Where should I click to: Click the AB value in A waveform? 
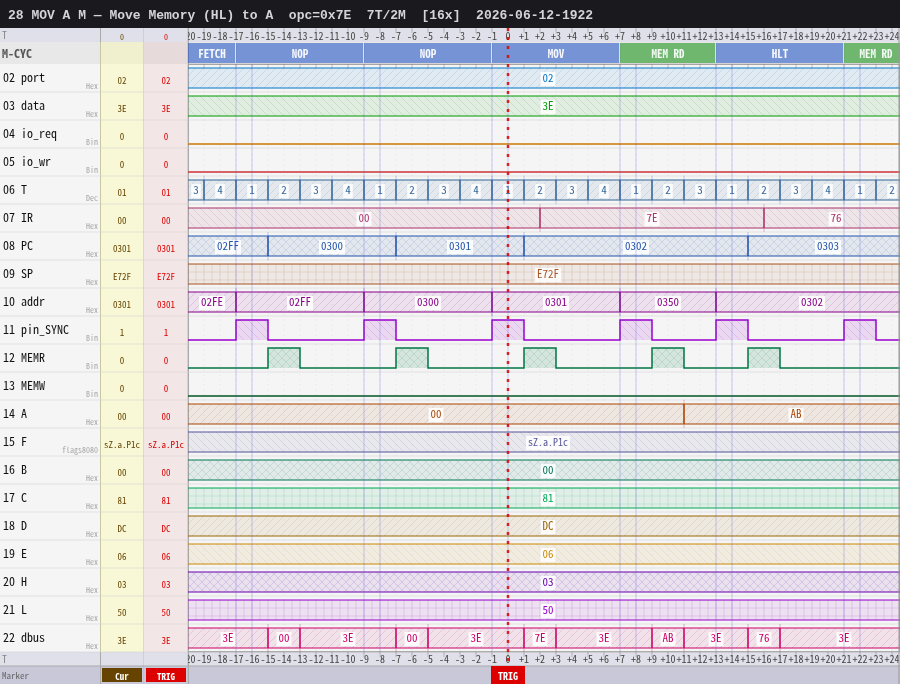click(x=796, y=414)
